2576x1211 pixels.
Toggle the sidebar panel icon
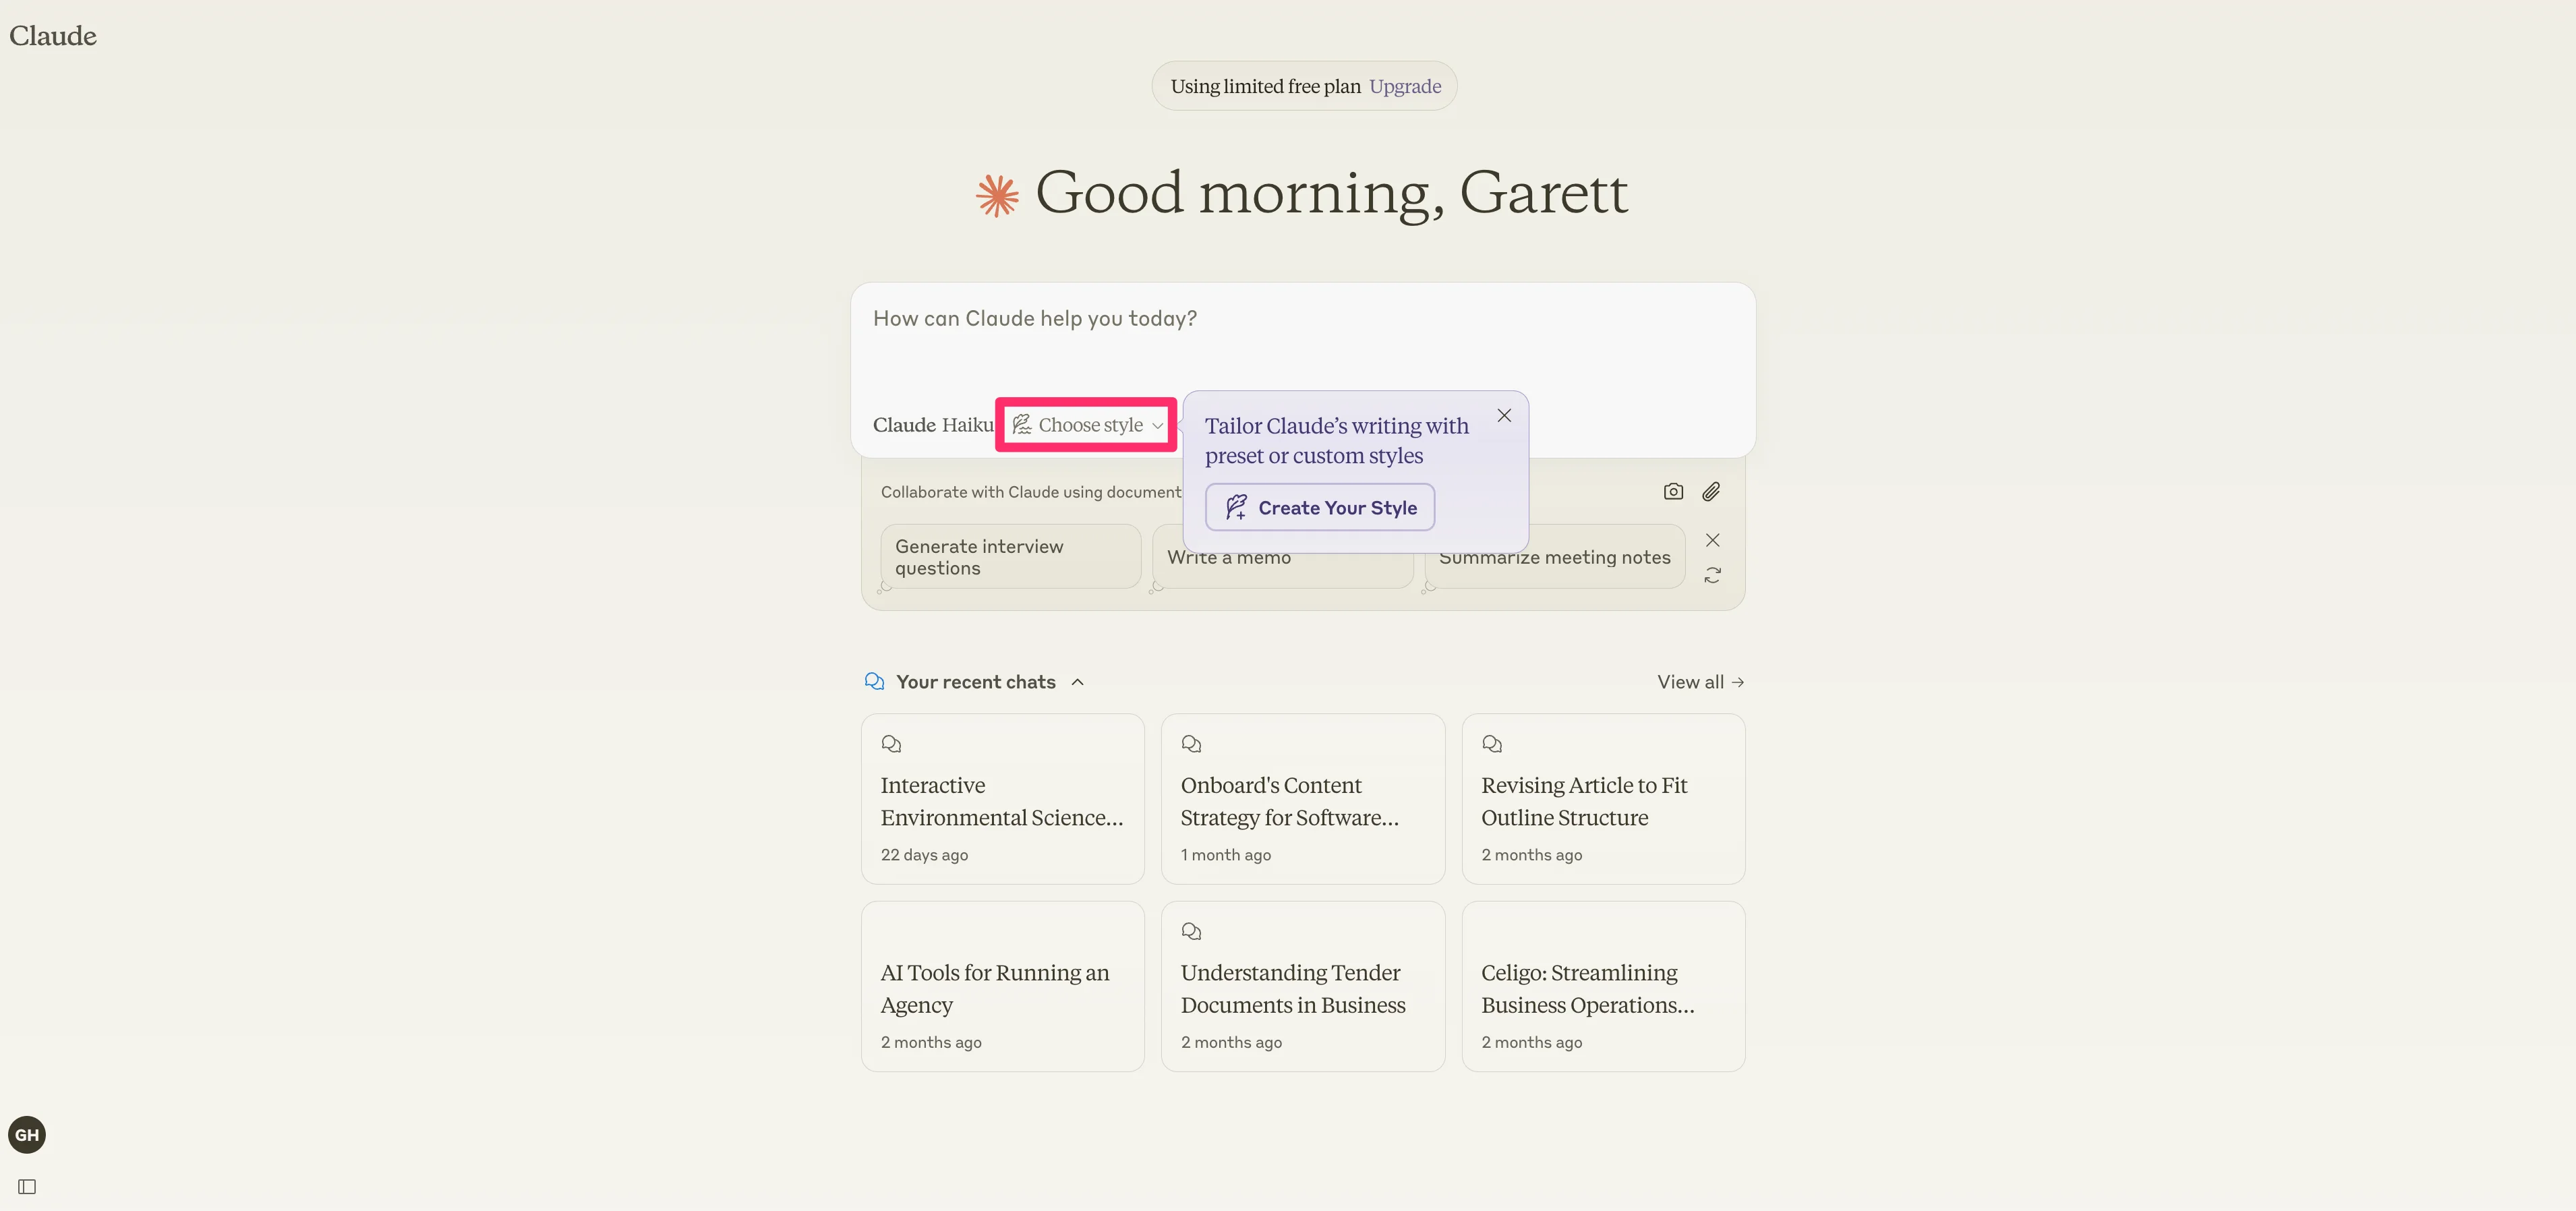(27, 1186)
